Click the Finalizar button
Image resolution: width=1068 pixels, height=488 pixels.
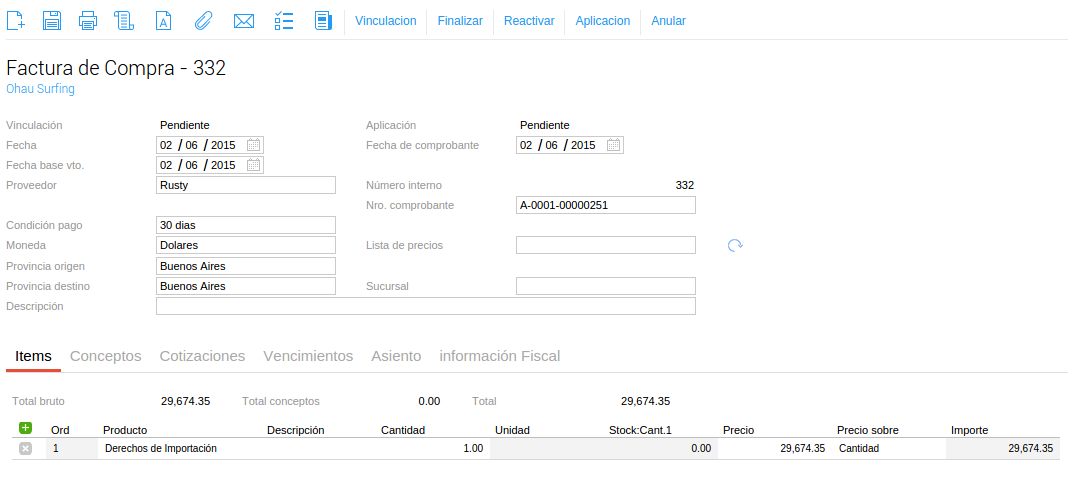pyautogui.click(x=460, y=21)
